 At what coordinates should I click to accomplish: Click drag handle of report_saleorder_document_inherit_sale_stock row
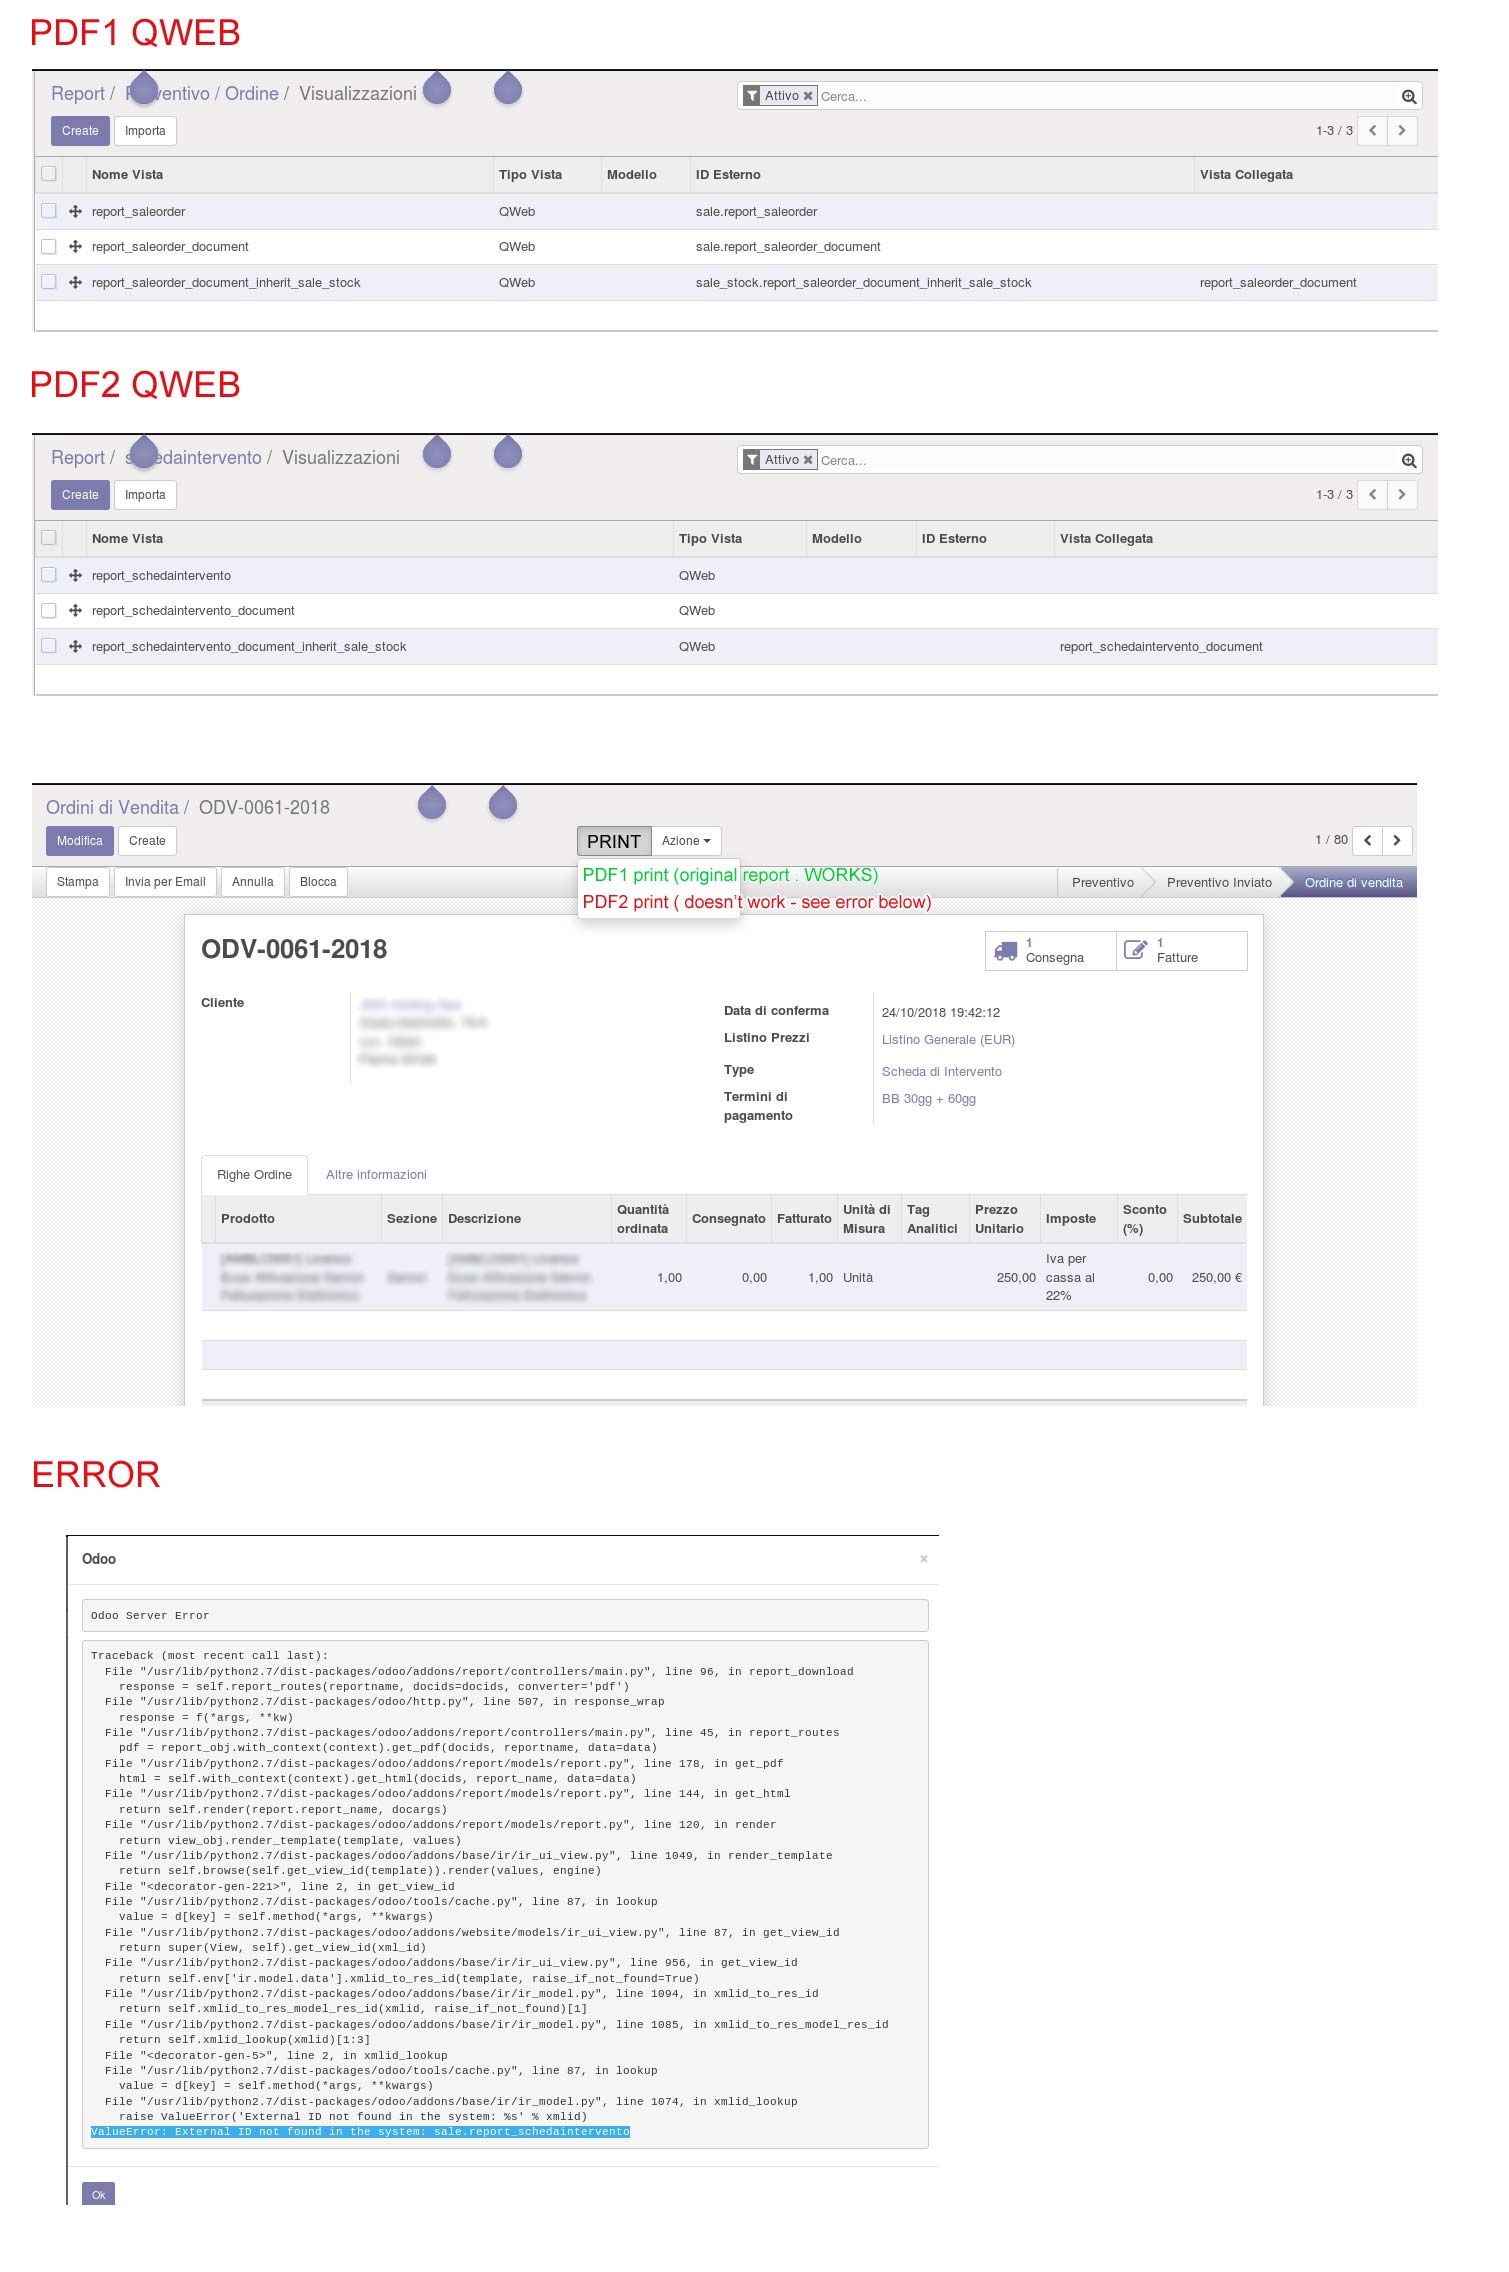click(75, 283)
